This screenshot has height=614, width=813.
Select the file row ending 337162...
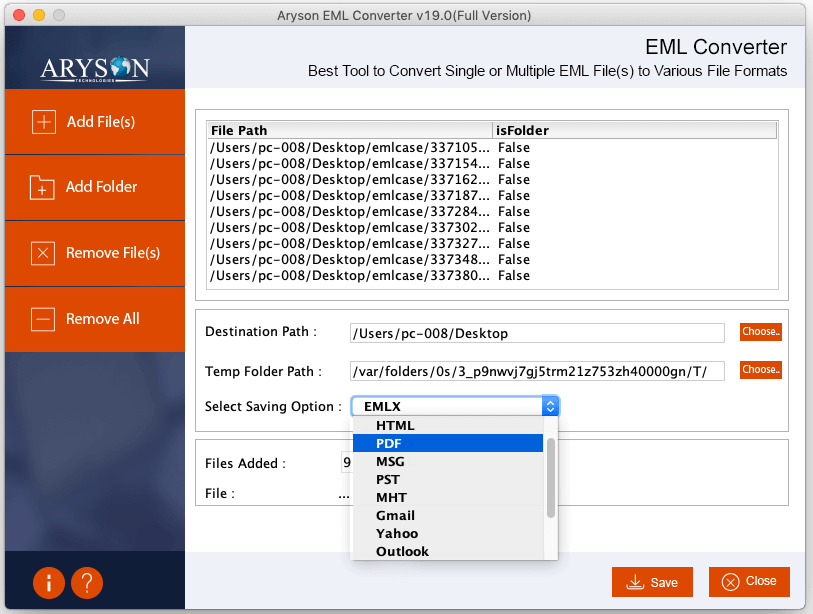pyautogui.click(x=493, y=180)
